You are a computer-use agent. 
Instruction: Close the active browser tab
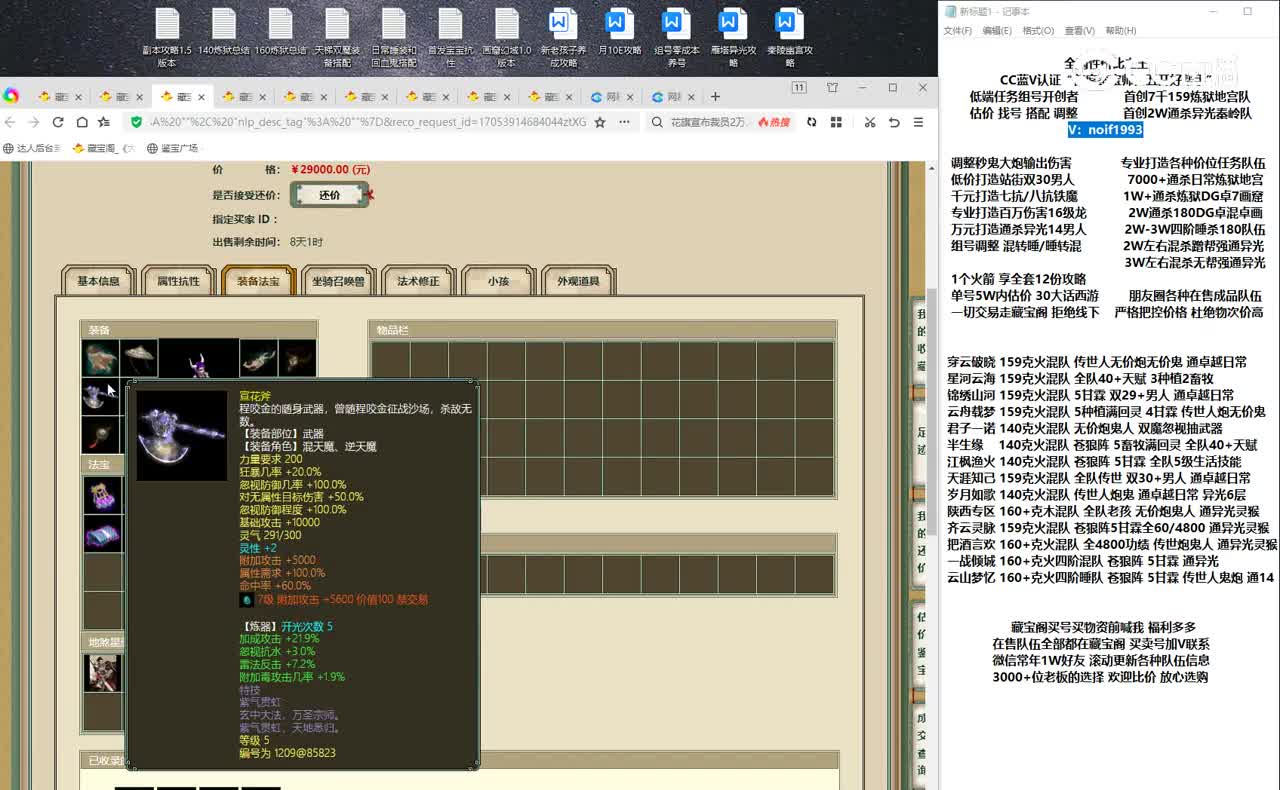coord(200,97)
